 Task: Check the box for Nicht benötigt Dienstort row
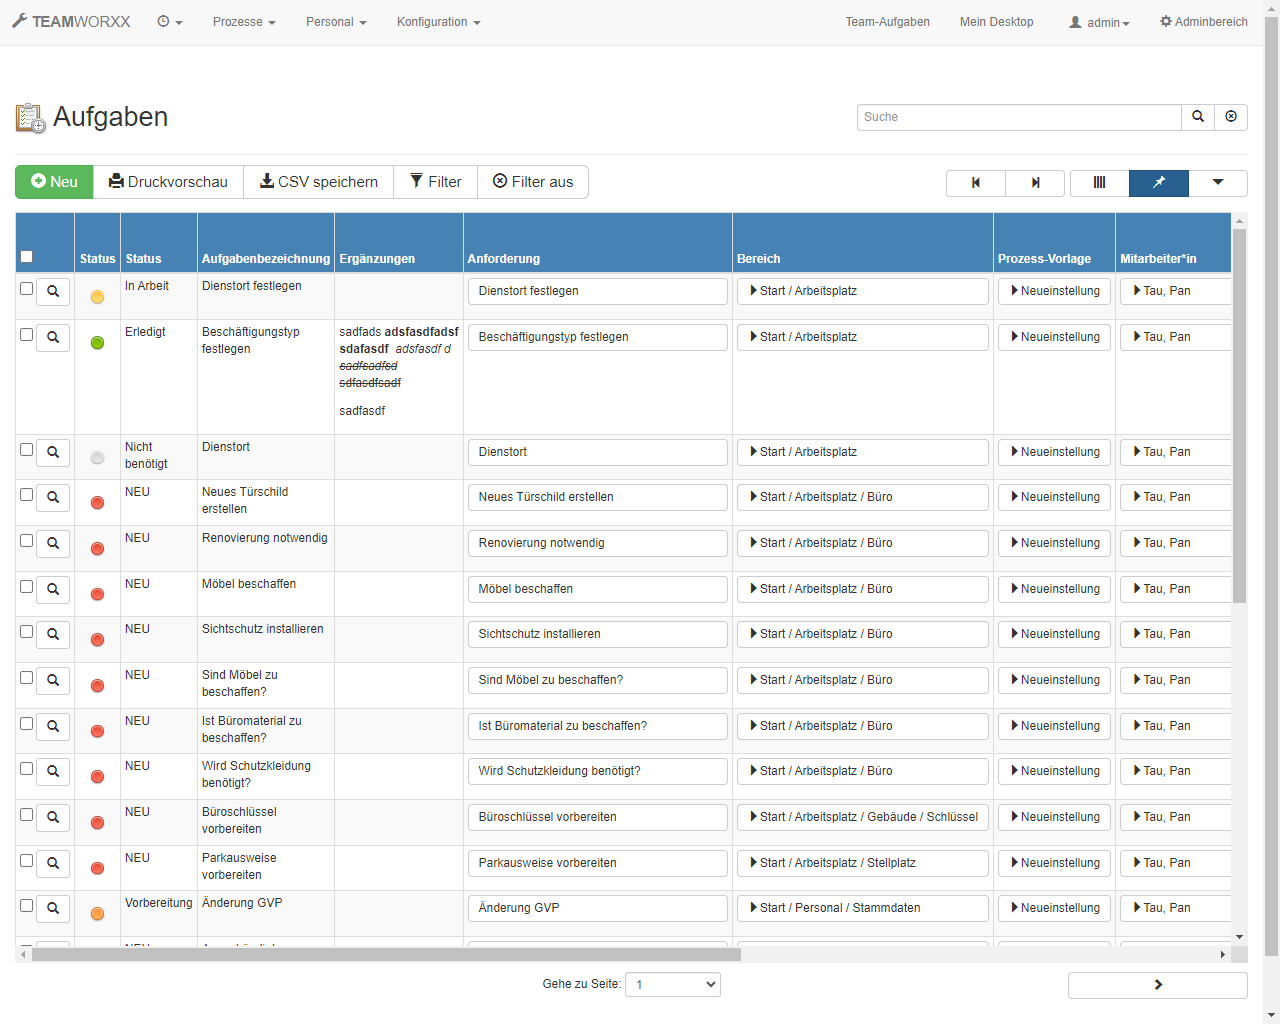[27, 449]
